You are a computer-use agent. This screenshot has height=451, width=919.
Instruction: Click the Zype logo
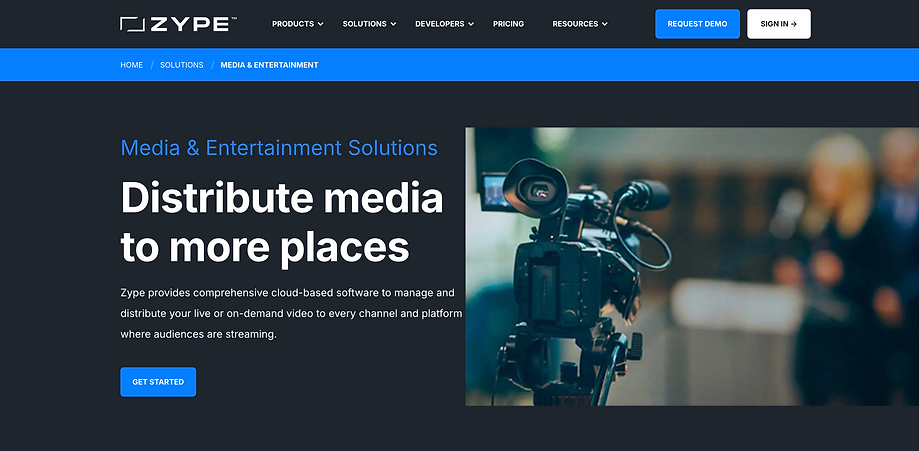point(178,24)
